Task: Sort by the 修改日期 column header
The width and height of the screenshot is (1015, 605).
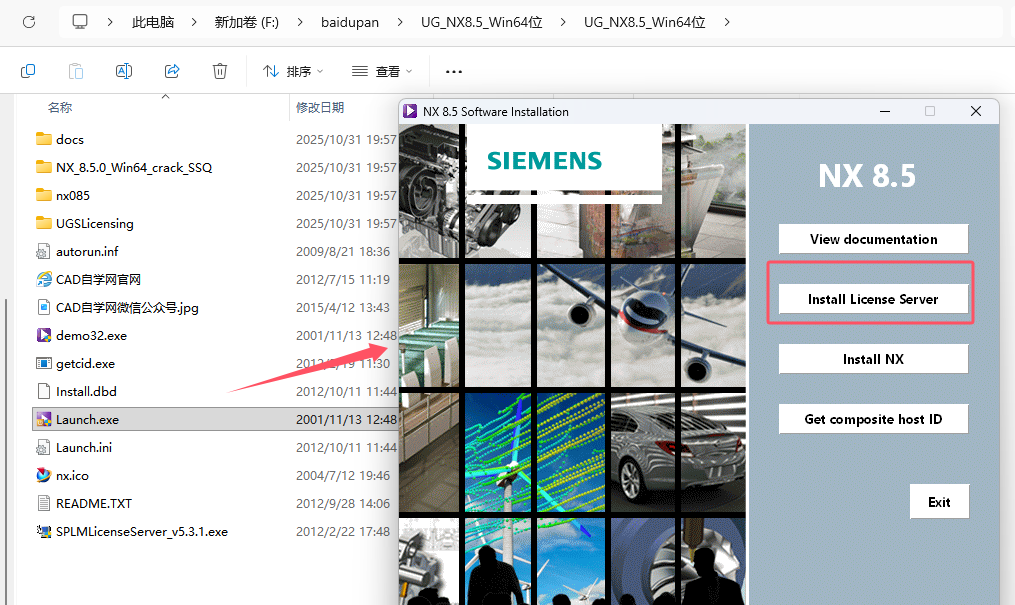Action: pyautogui.click(x=320, y=107)
